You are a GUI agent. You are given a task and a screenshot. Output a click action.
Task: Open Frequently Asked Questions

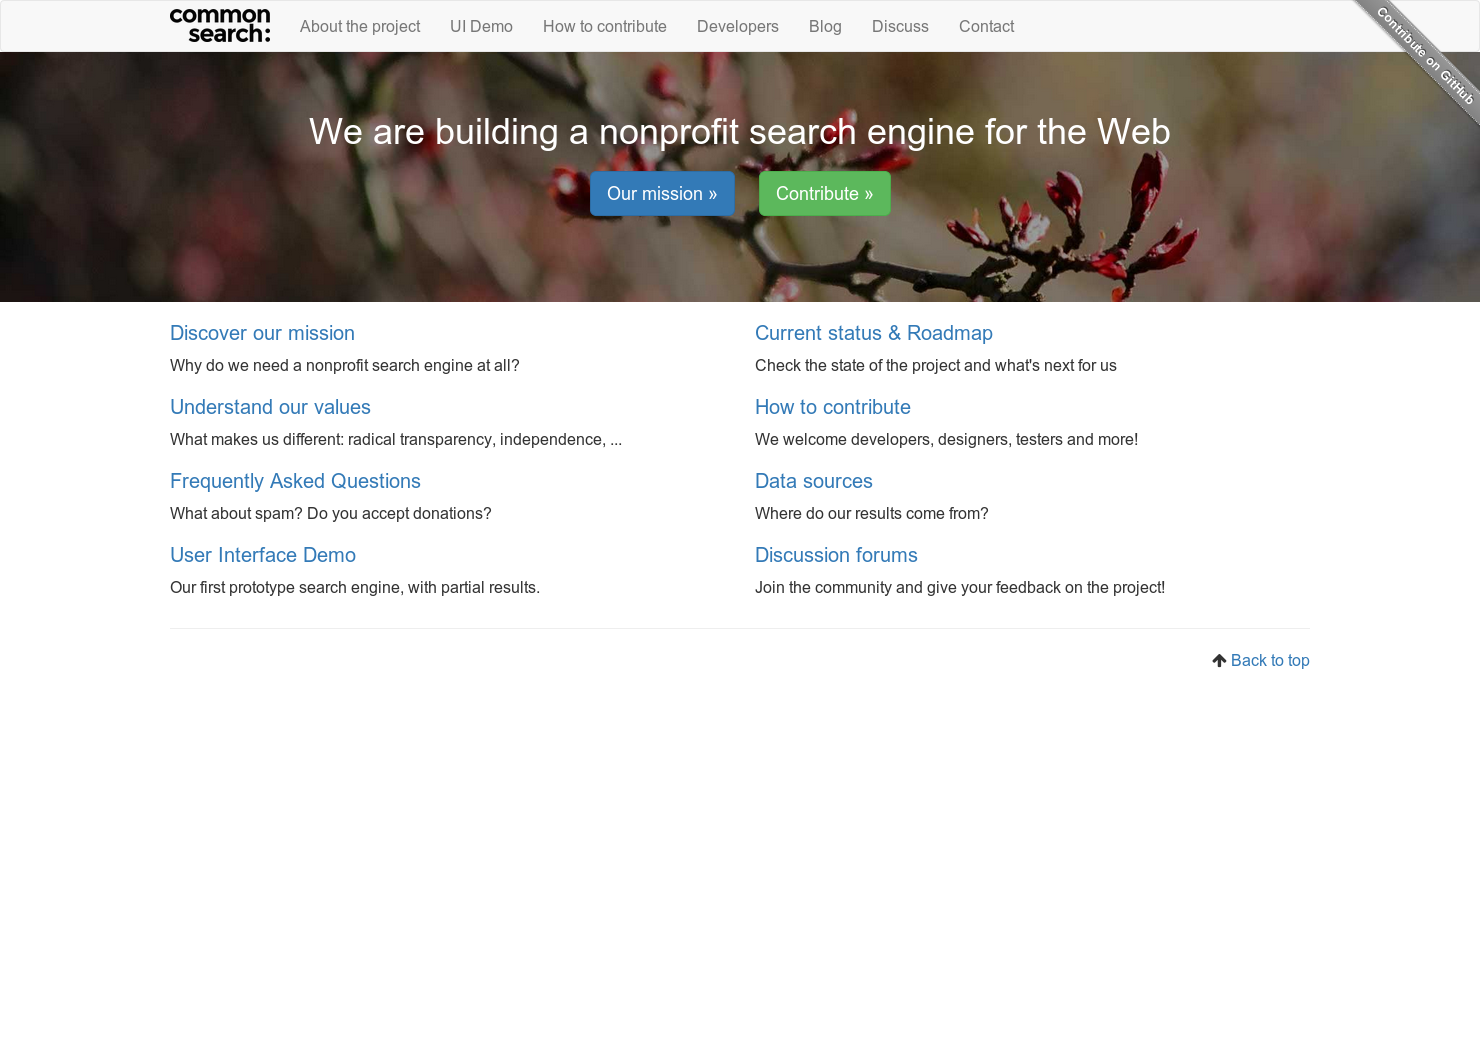point(295,481)
